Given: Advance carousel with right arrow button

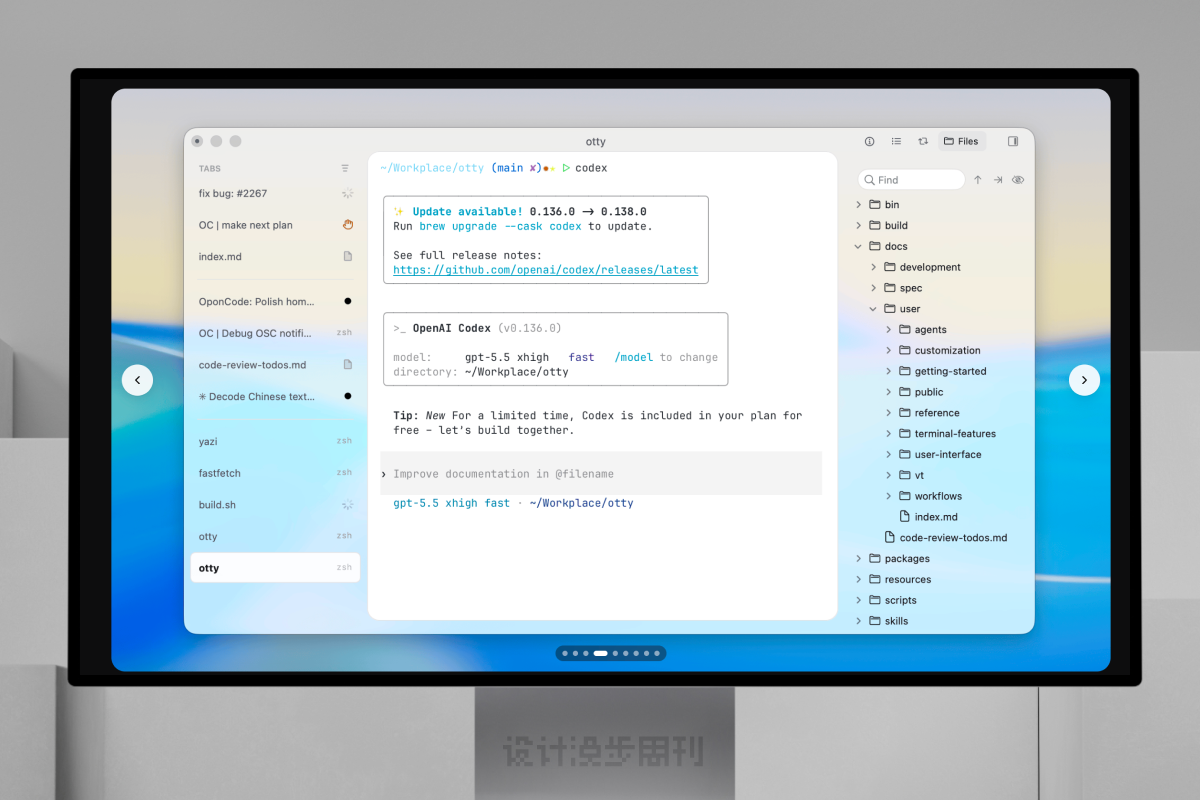Looking at the screenshot, I should point(1084,380).
